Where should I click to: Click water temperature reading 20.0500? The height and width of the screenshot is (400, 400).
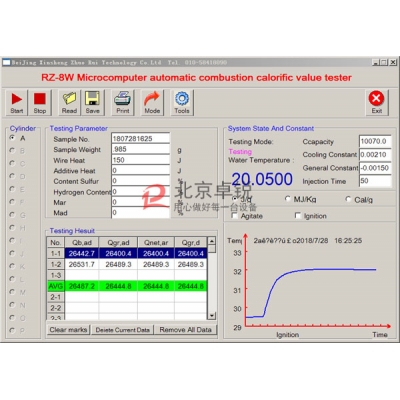tap(262, 179)
